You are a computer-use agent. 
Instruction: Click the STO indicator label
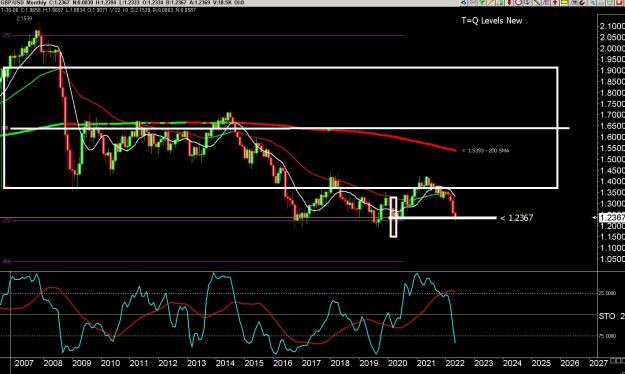pyautogui.click(x=607, y=316)
